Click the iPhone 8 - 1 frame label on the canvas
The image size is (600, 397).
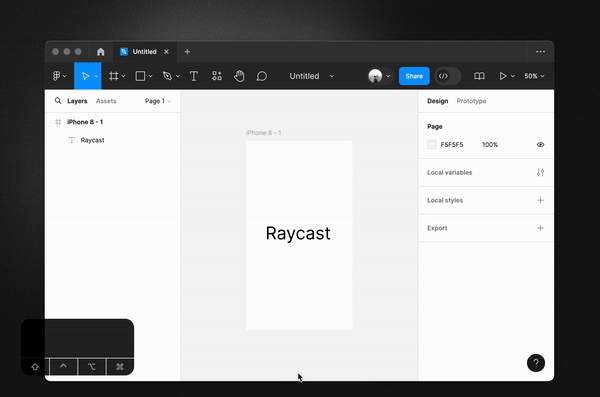pos(264,133)
